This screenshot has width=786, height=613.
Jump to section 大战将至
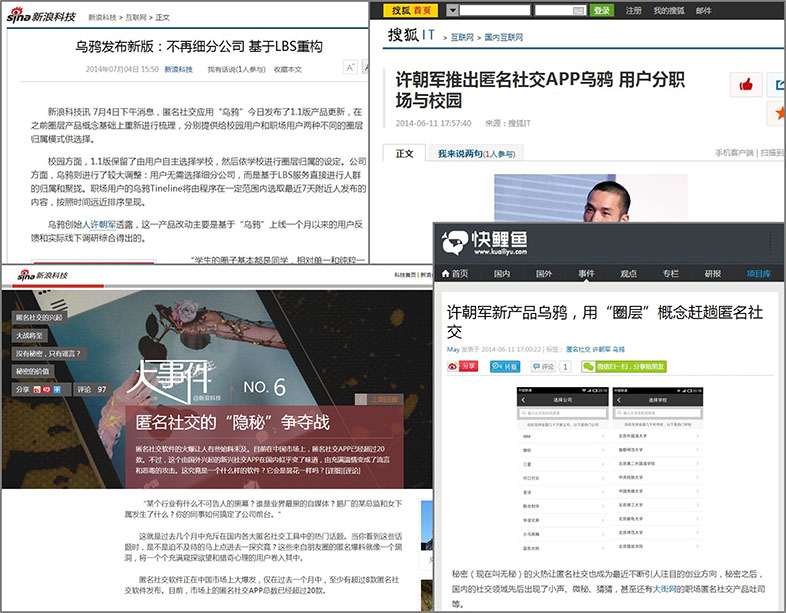coord(29,335)
